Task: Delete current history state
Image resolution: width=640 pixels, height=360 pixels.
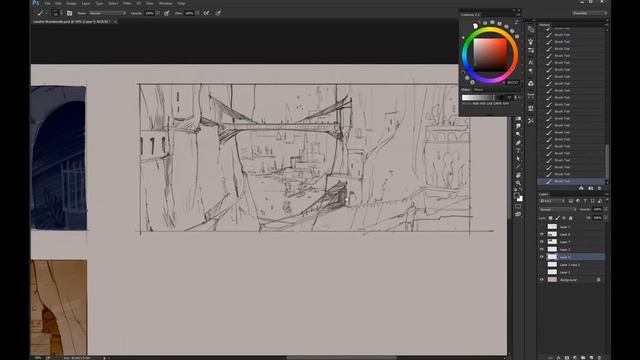Action: coord(599,188)
